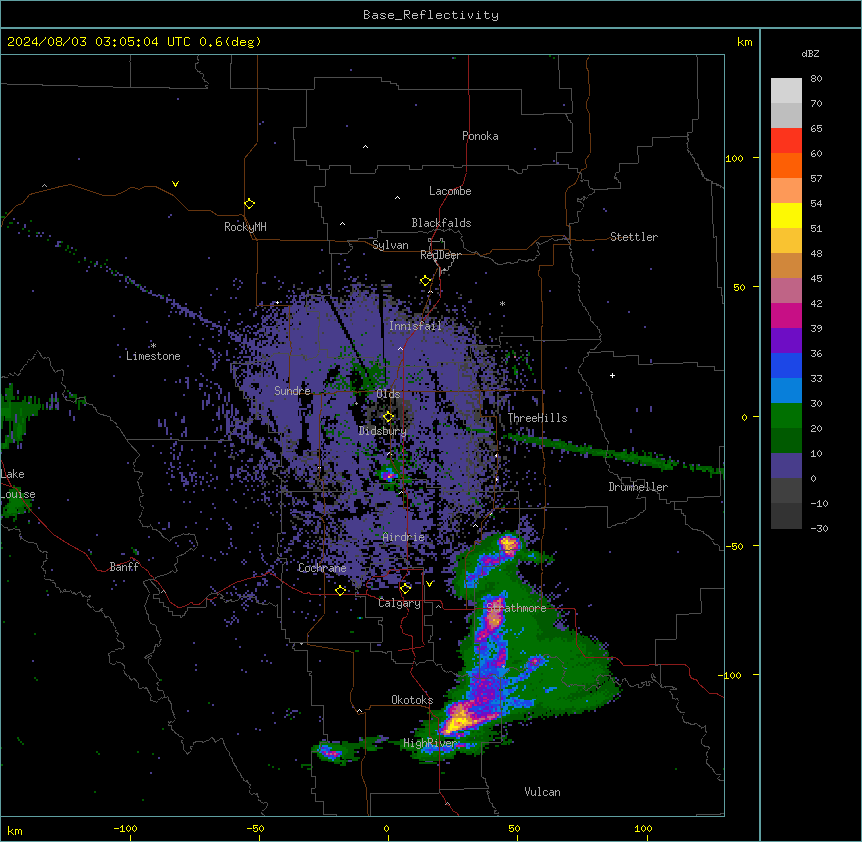Click the 80 value on dBZ legend

click(816, 79)
